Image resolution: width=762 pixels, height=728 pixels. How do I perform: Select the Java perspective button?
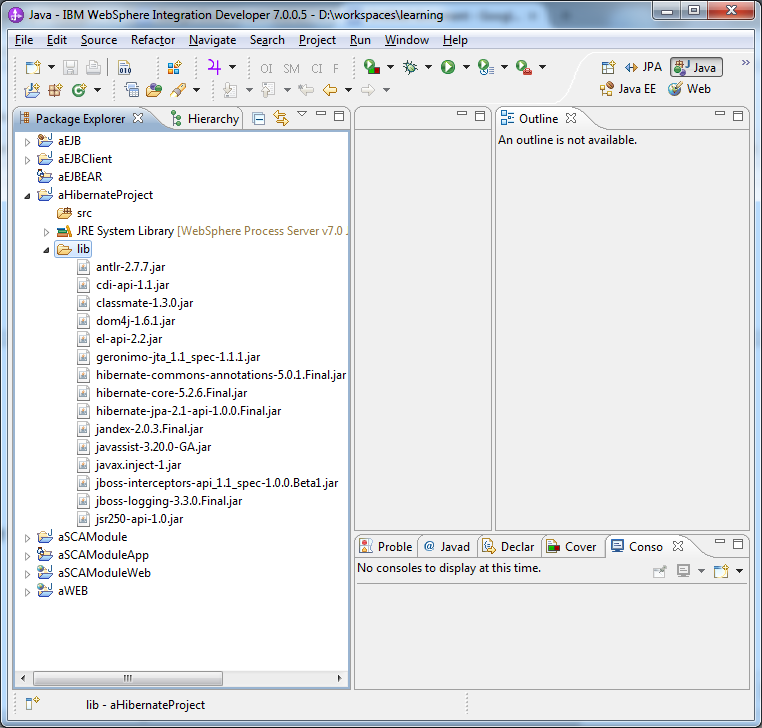(x=696, y=67)
